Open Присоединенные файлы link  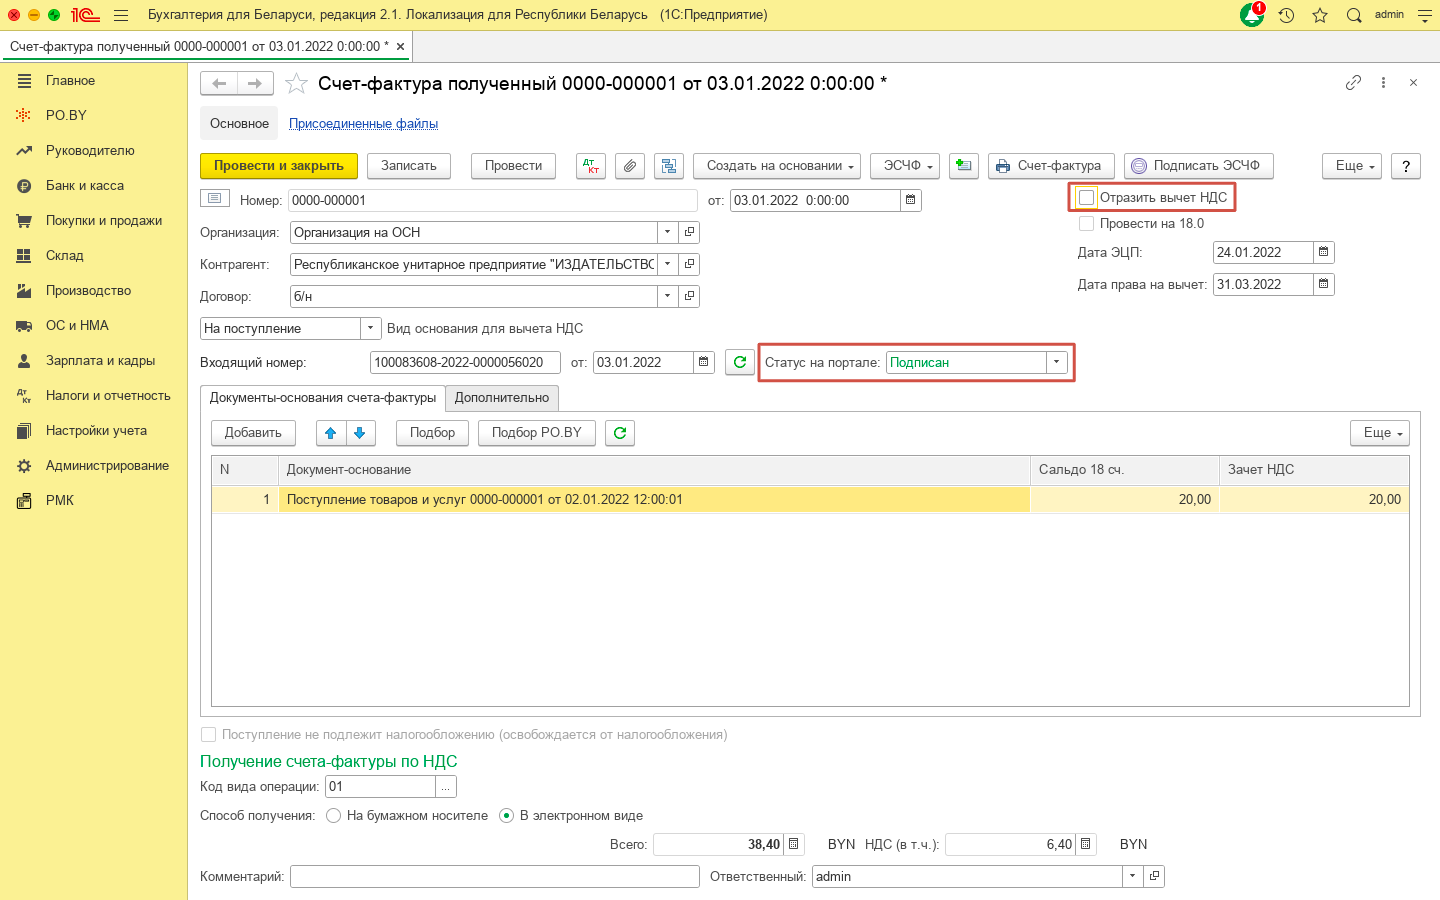click(364, 124)
